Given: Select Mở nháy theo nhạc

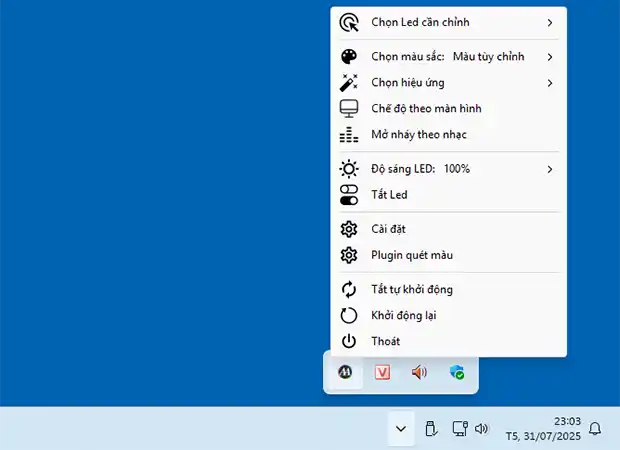Looking at the screenshot, I should (448, 135).
